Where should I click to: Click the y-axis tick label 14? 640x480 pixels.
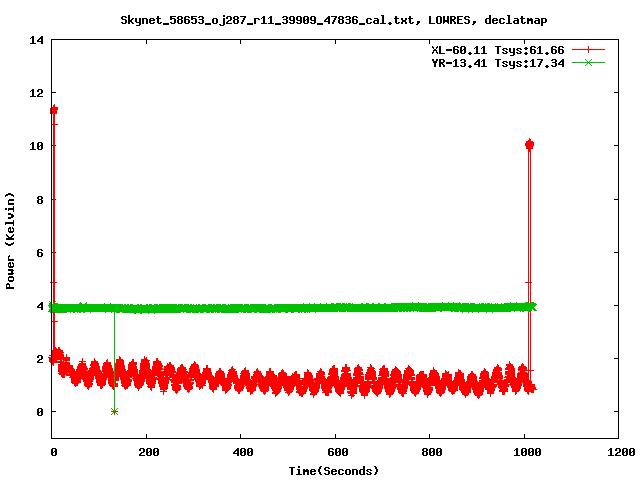(x=37, y=40)
